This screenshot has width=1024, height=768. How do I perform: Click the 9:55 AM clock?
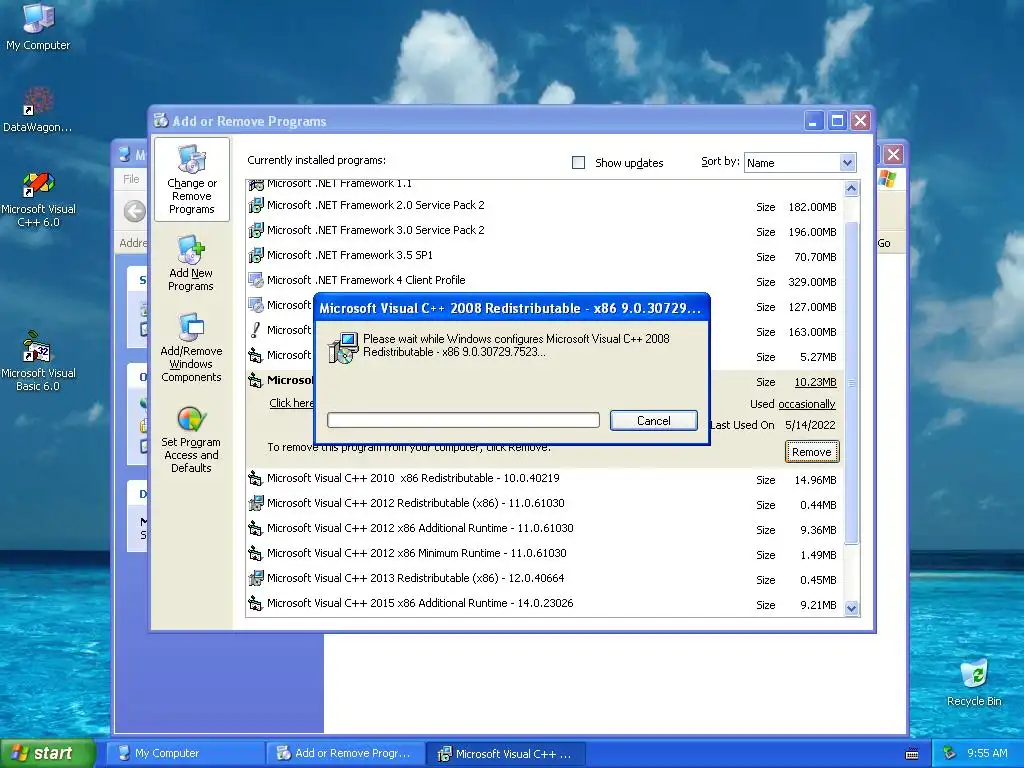tap(987, 753)
